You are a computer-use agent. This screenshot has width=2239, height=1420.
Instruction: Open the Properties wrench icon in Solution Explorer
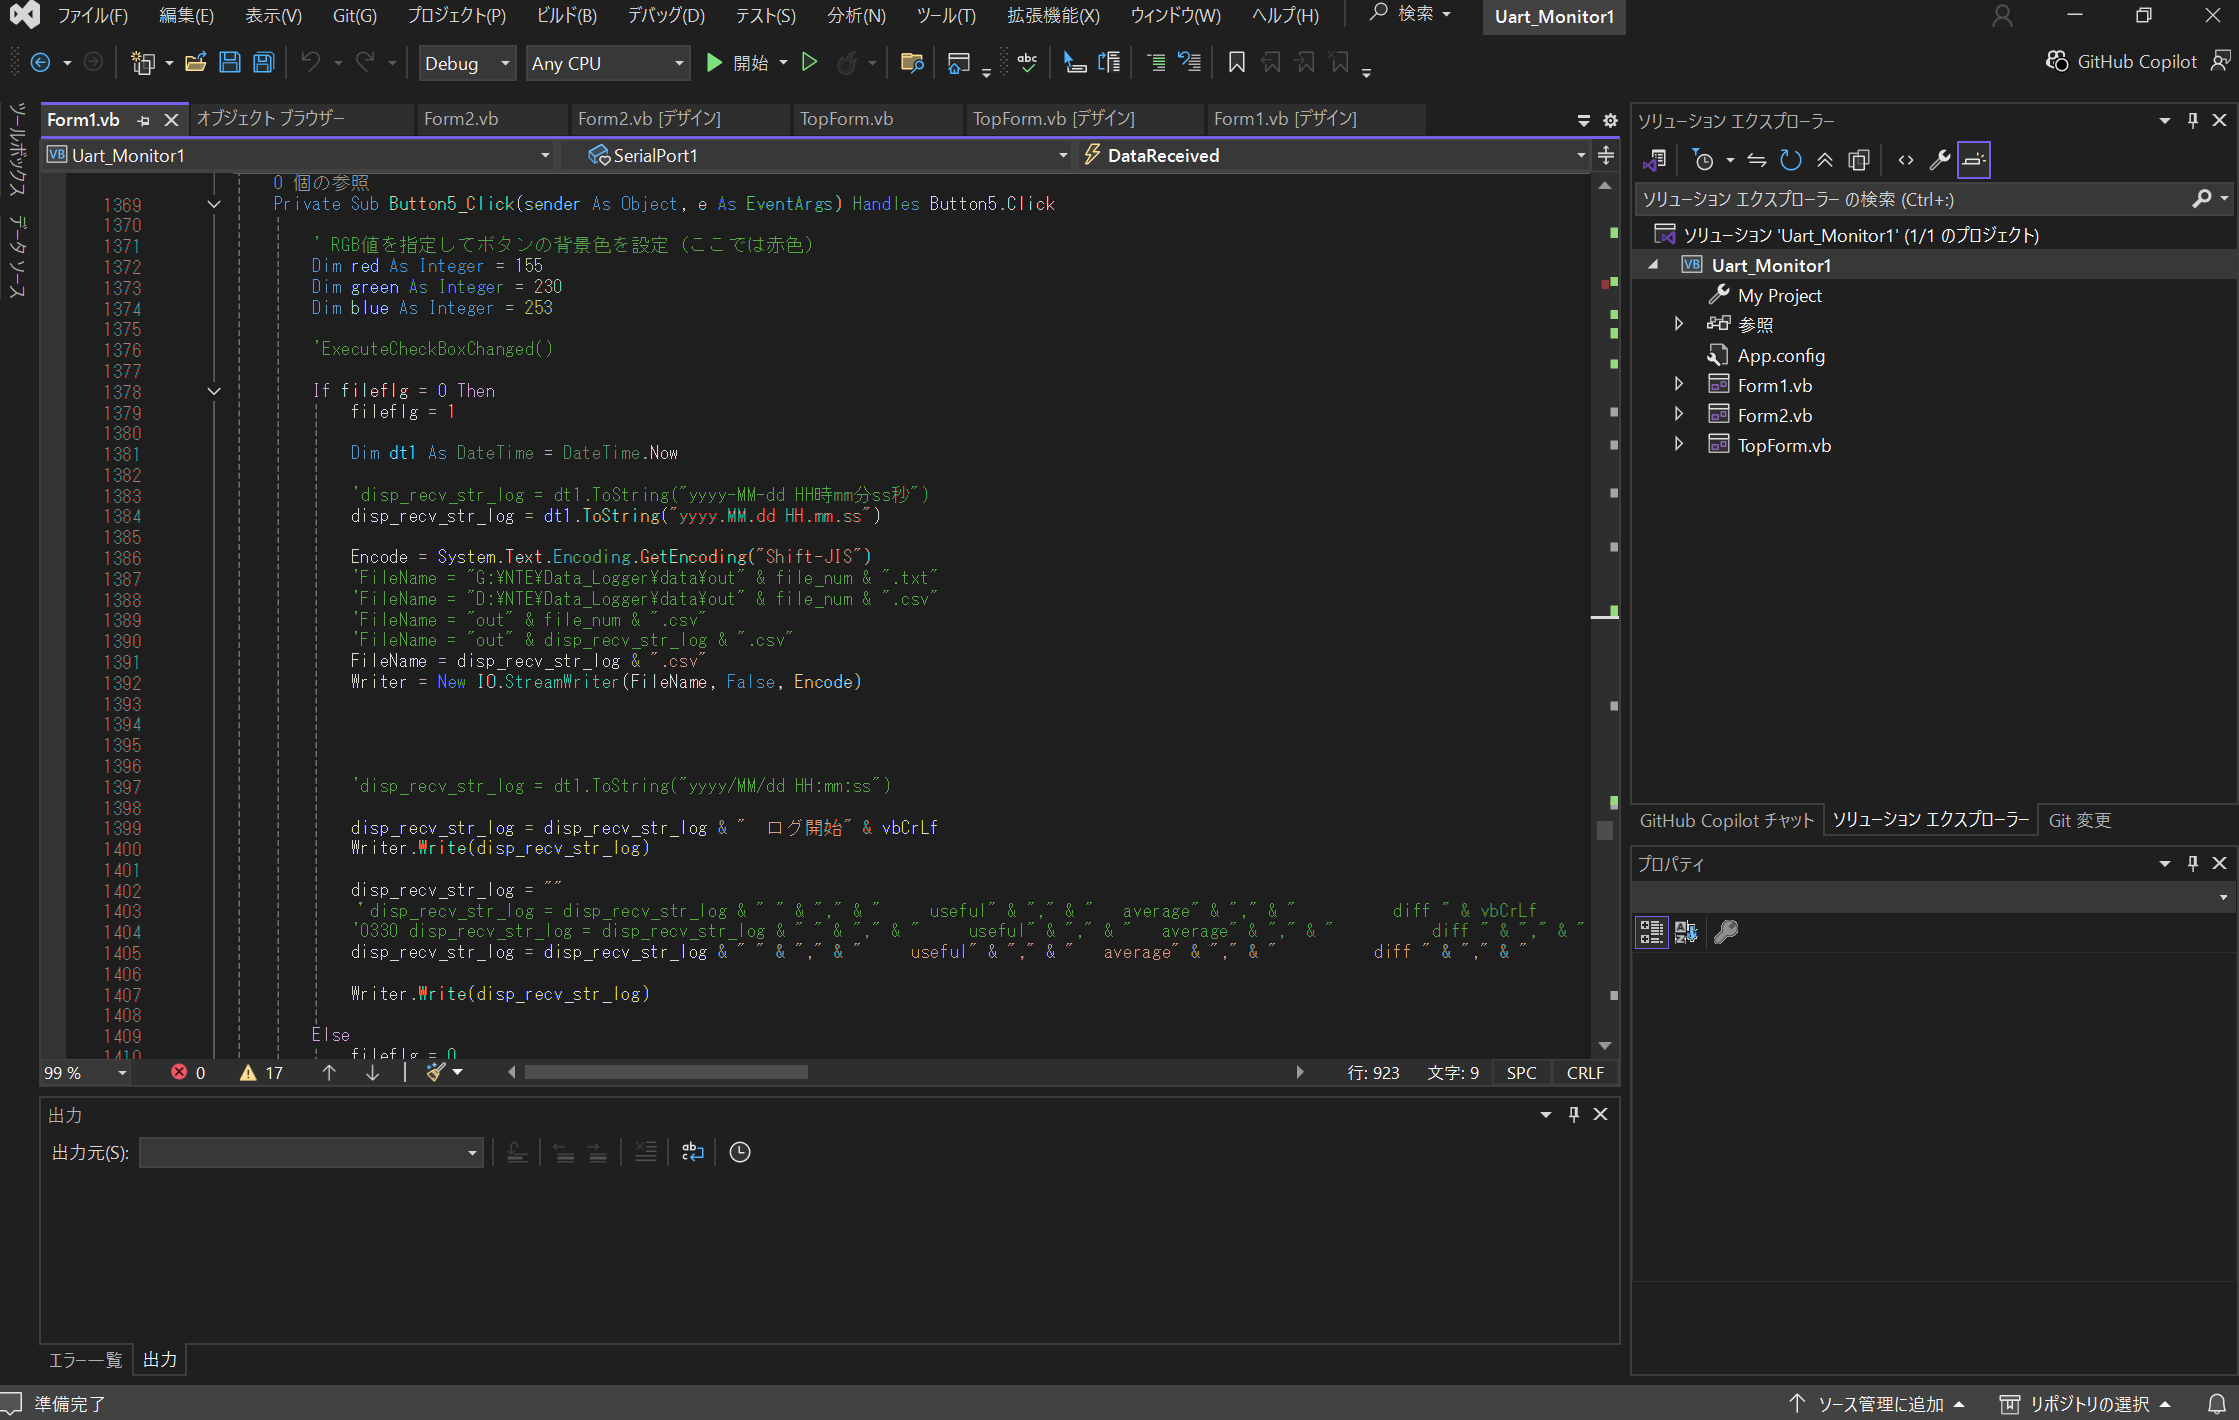(x=1940, y=160)
